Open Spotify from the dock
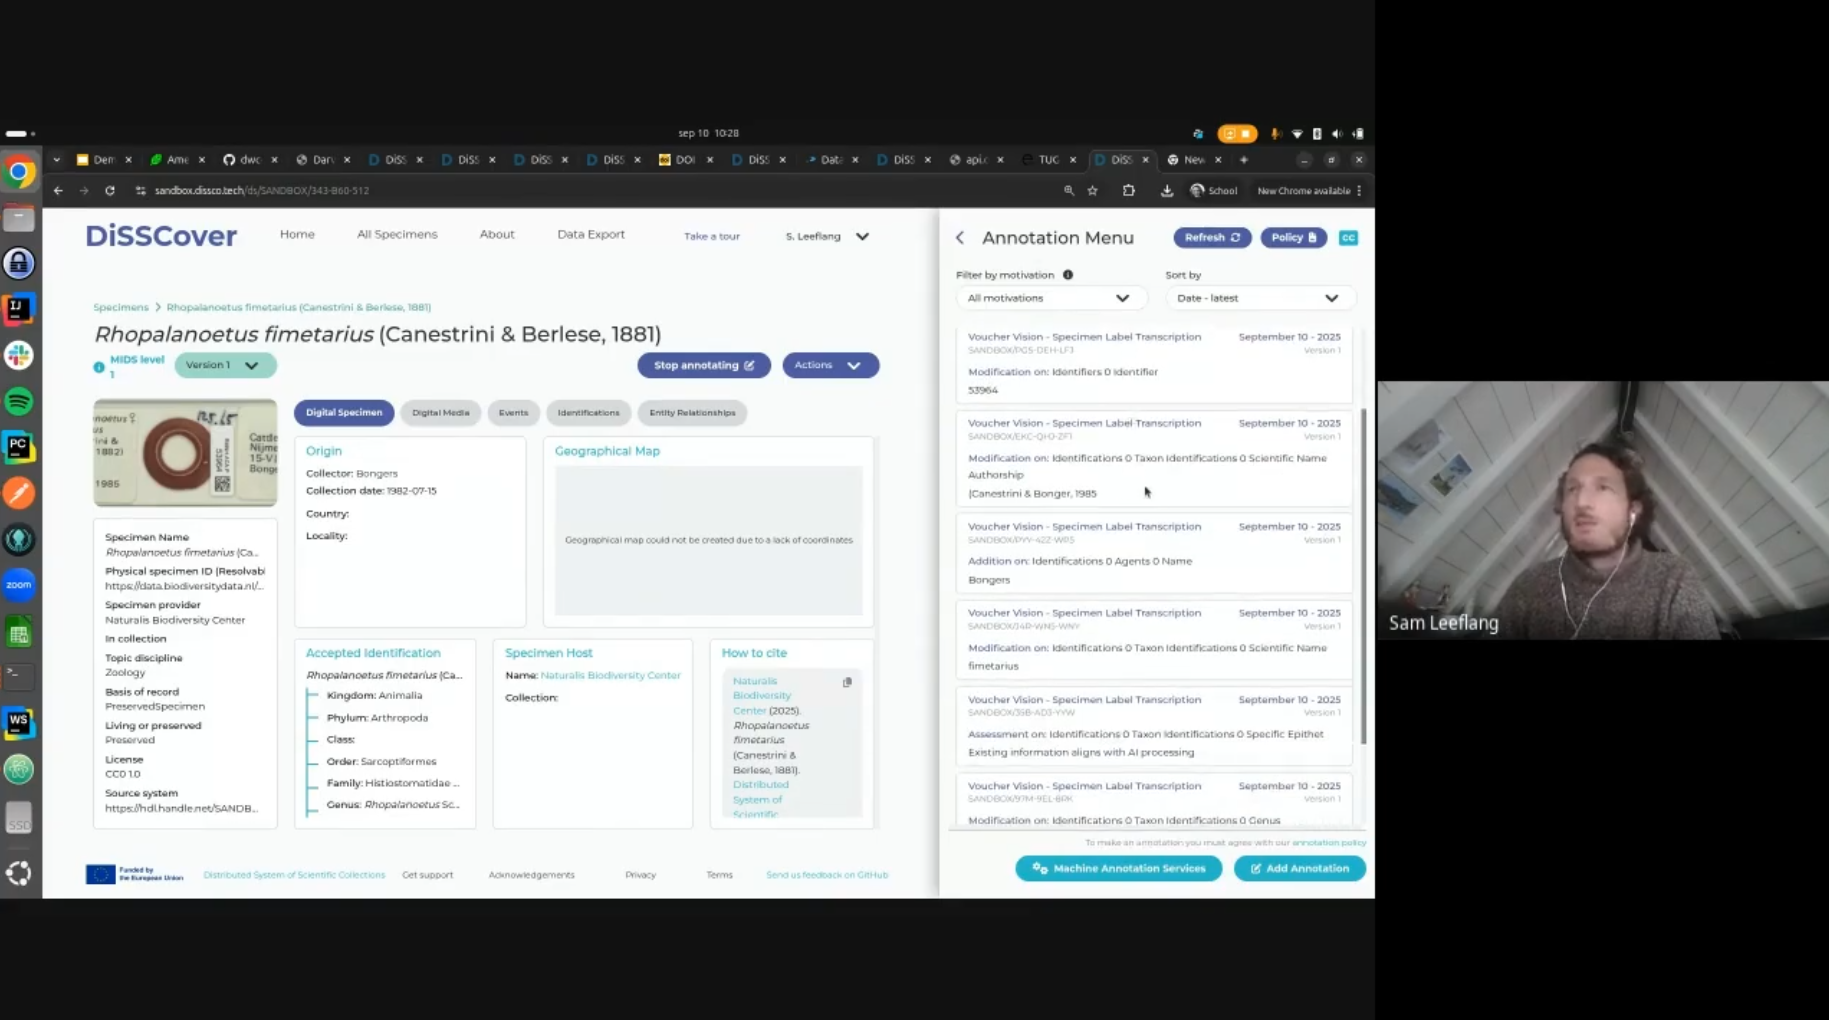This screenshot has height=1020, width=1829. (19, 401)
